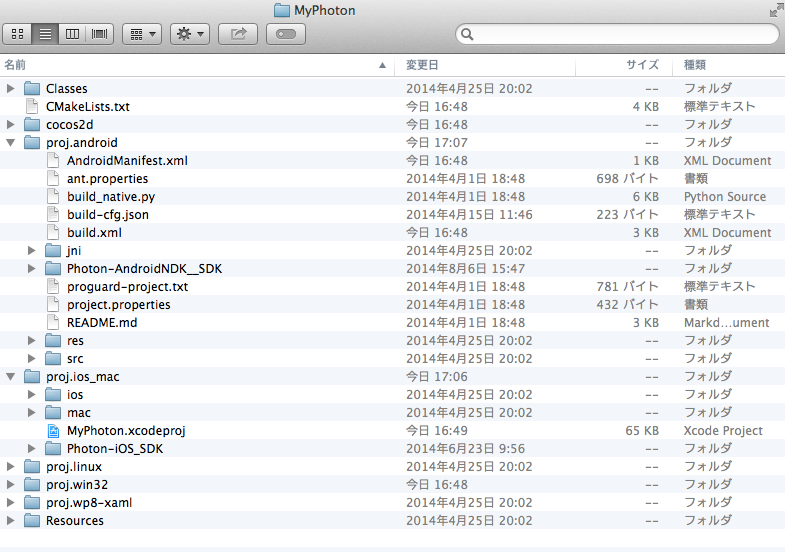785x552 pixels.
Task: Expand the Photon-iOS_SDK folder
Action: [32, 449]
